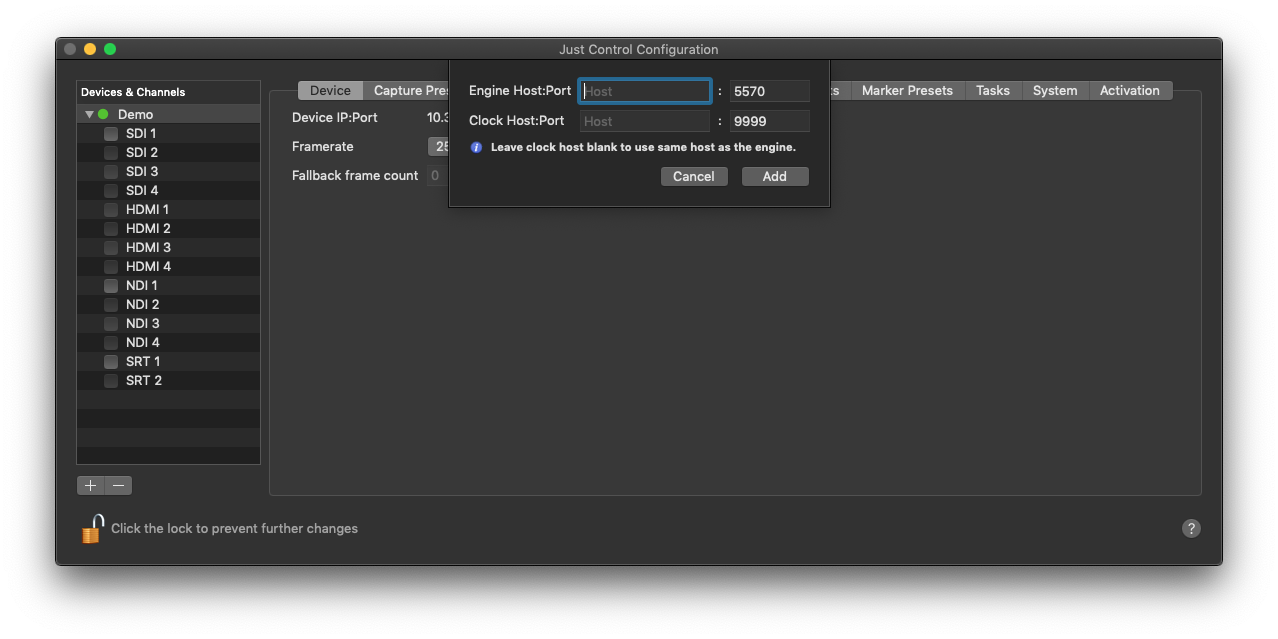Viewport: 1278px width, 639px height.
Task: Select the SRT 2 row label
Action: [144, 380]
